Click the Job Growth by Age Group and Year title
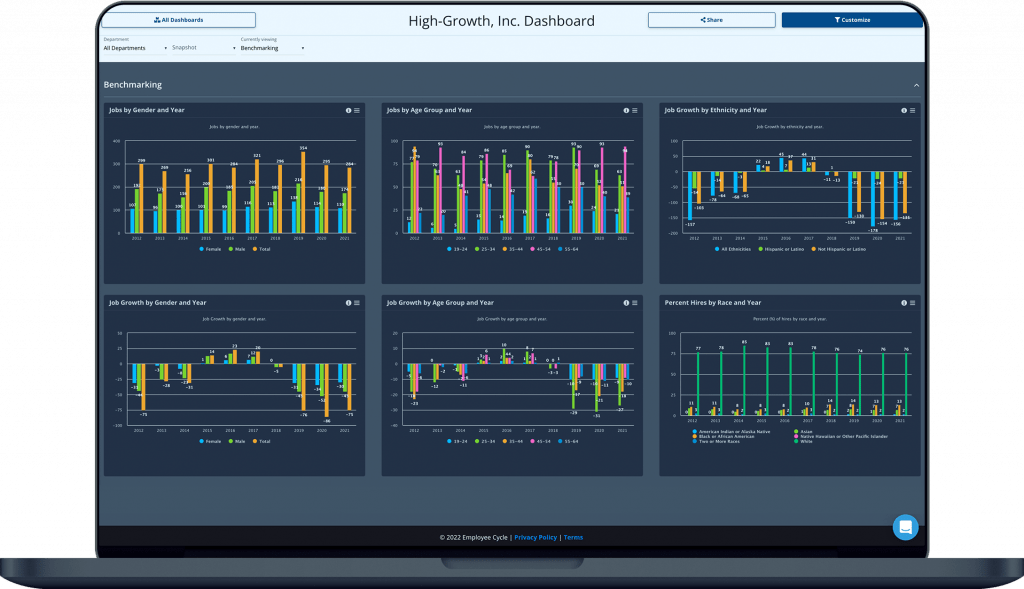The width and height of the screenshot is (1024, 589). [440, 303]
